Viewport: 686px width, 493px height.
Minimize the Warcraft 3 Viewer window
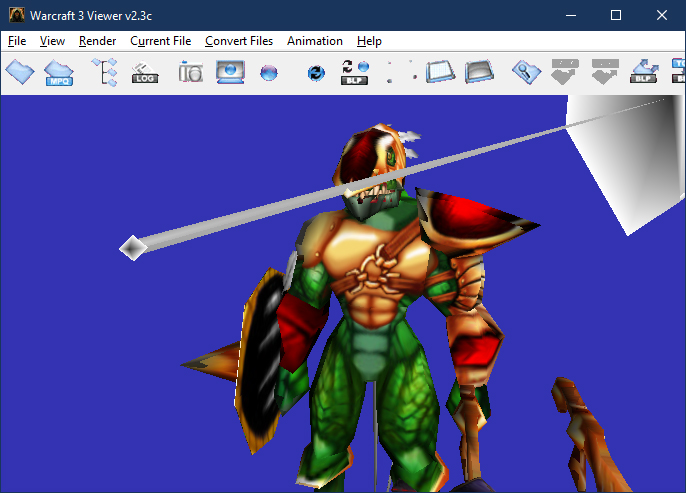tap(570, 15)
